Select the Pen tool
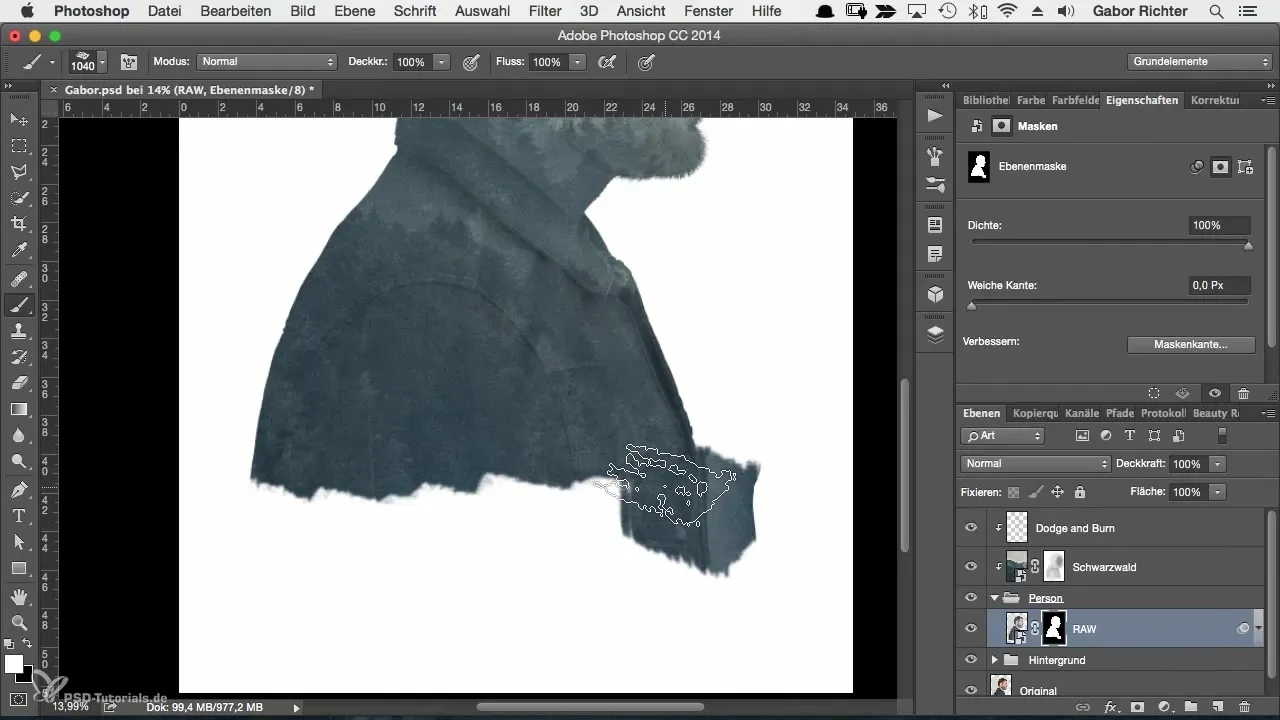The height and width of the screenshot is (720, 1280). pyautogui.click(x=18, y=490)
